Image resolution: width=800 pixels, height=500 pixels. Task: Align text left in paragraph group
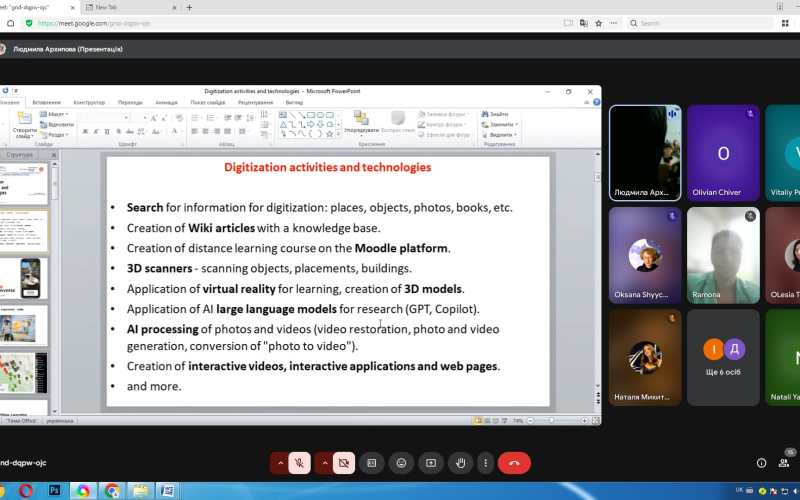[194, 132]
